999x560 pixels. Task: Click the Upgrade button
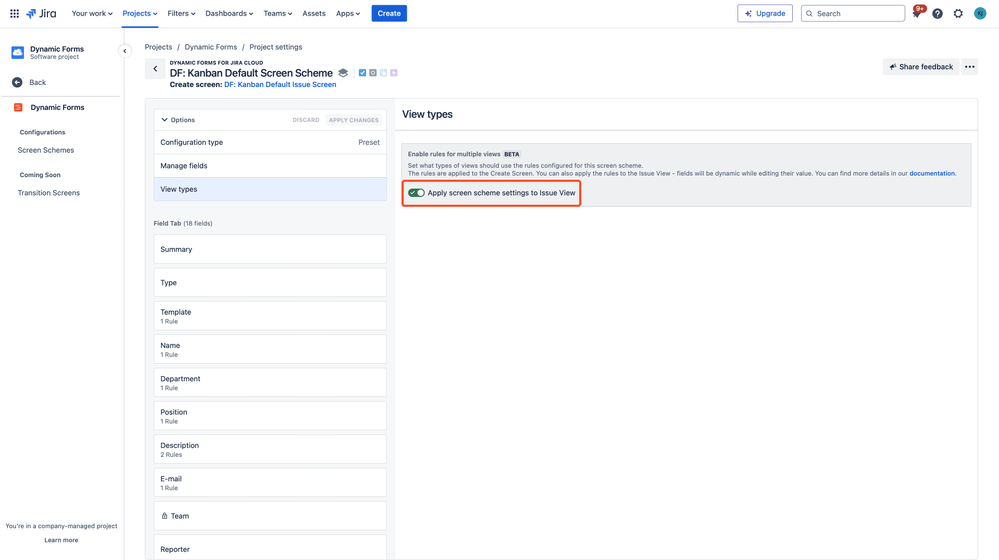(765, 13)
